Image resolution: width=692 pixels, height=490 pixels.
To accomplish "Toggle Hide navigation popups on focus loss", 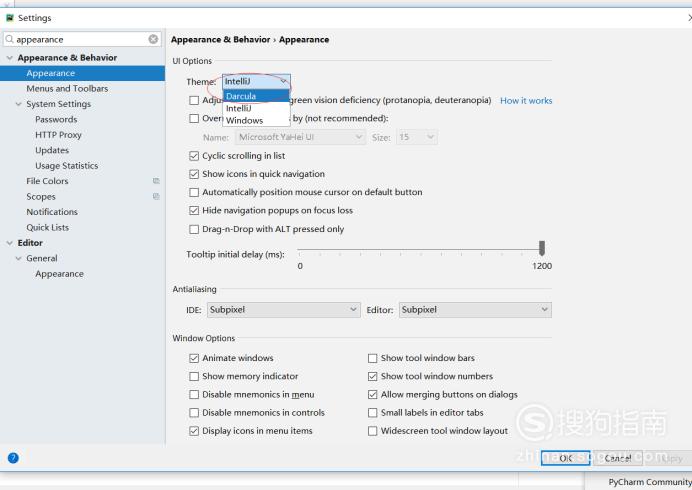I will click(x=194, y=211).
